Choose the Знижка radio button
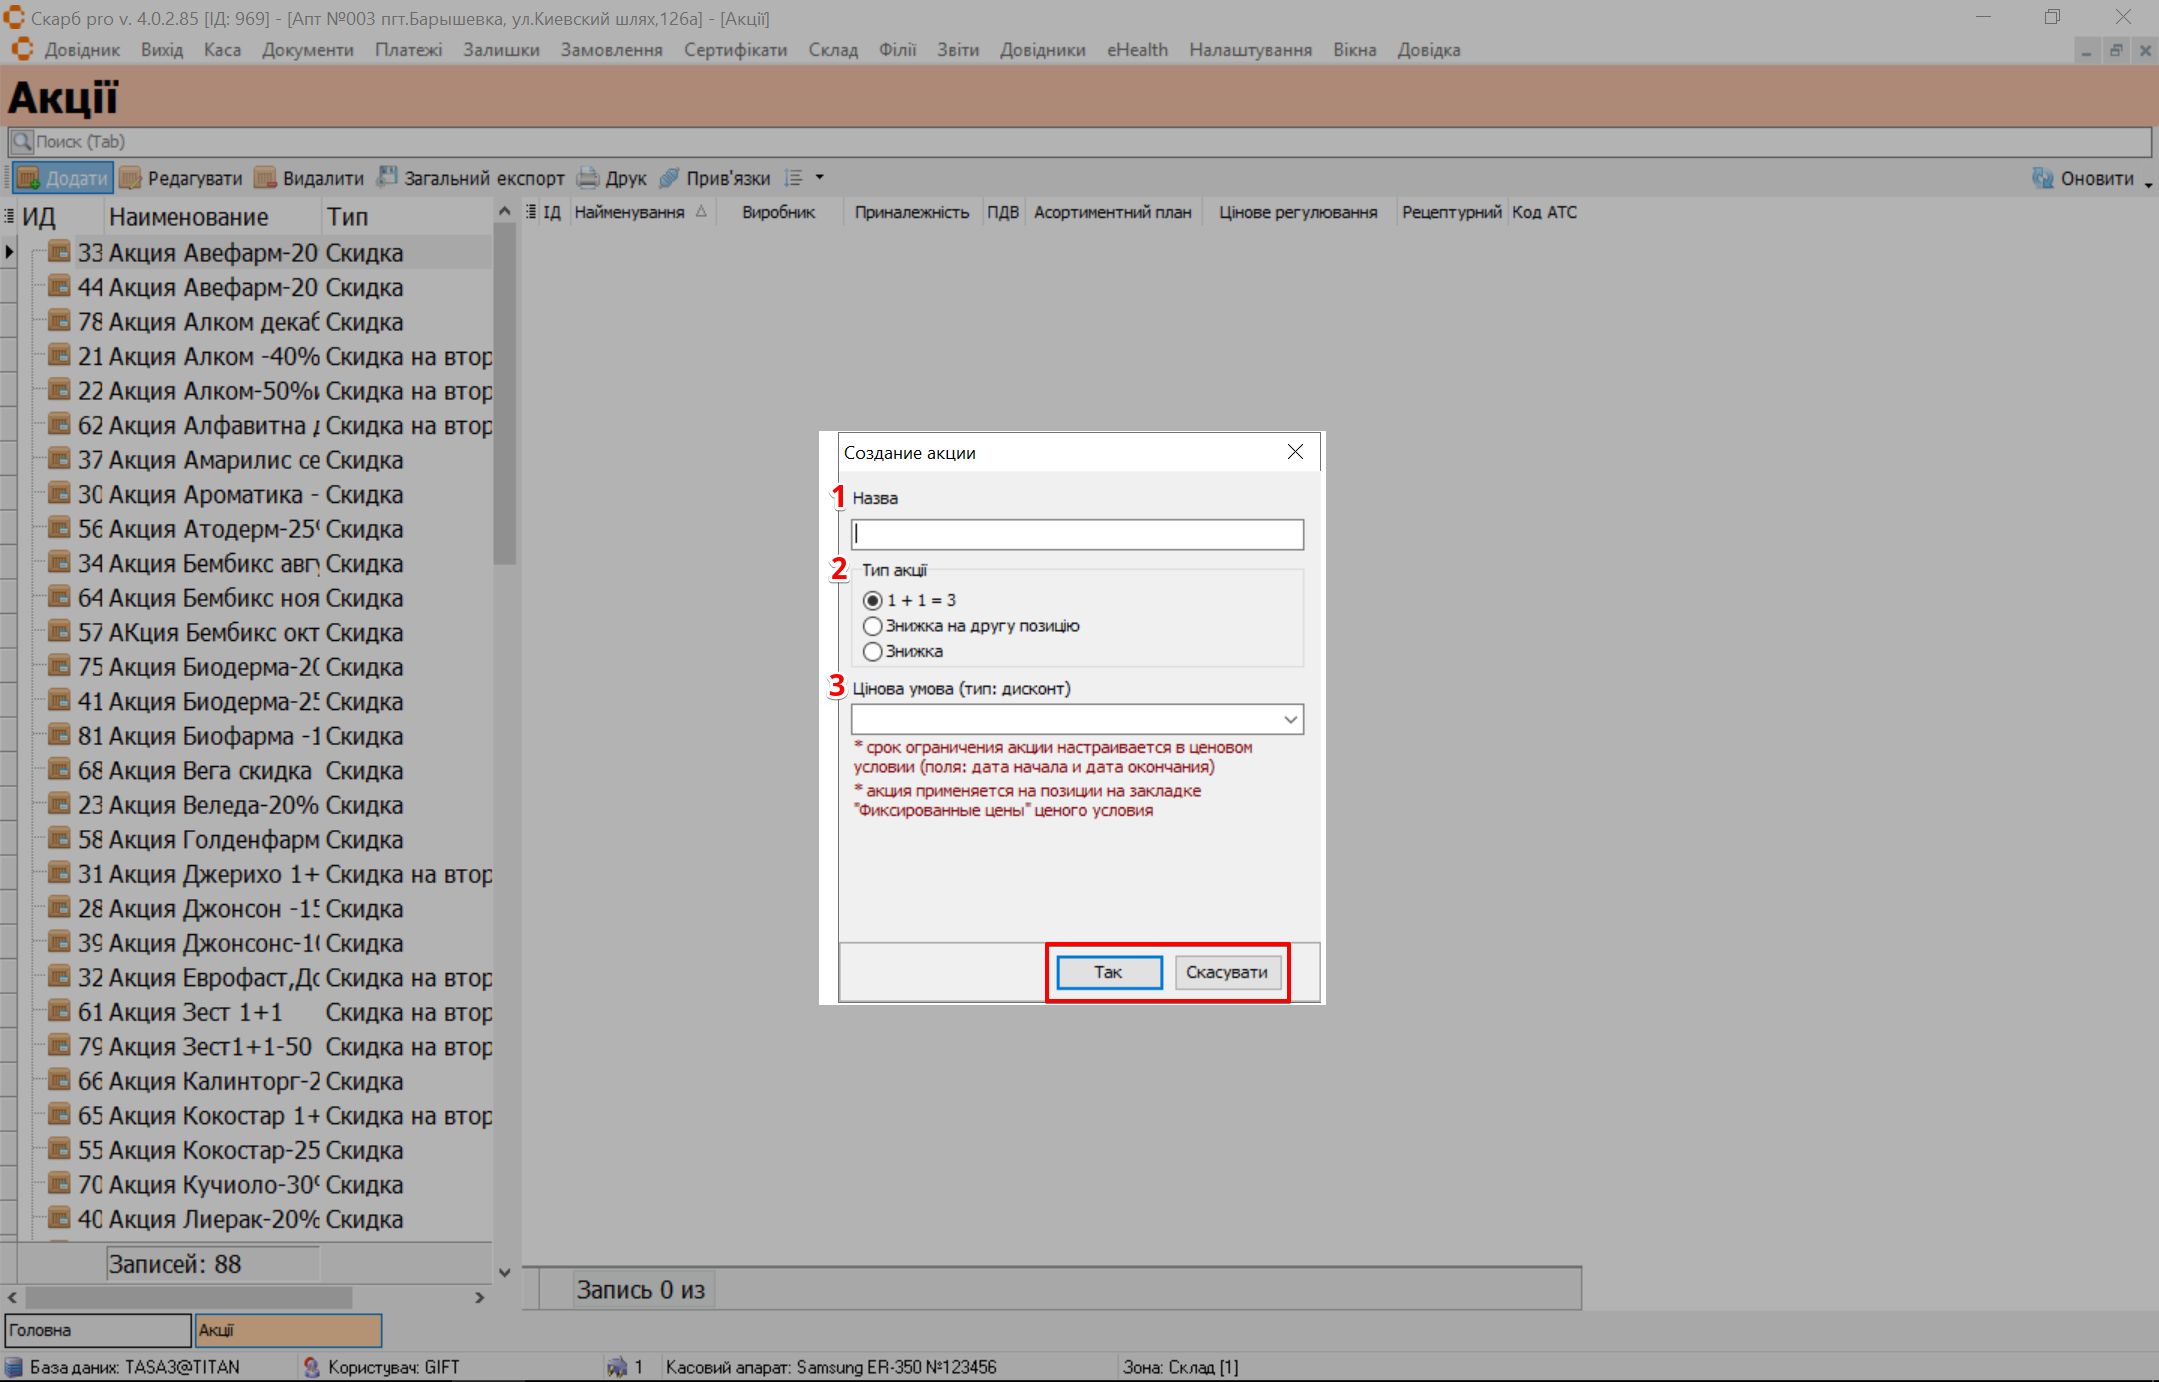The width and height of the screenshot is (2159, 1382). pyautogui.click(x=873, y=652)
